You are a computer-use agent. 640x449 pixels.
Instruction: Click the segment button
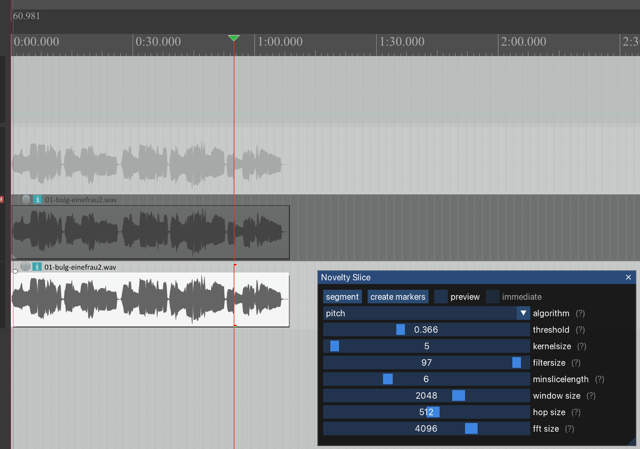pyautogui.click(x=342, y=297)
